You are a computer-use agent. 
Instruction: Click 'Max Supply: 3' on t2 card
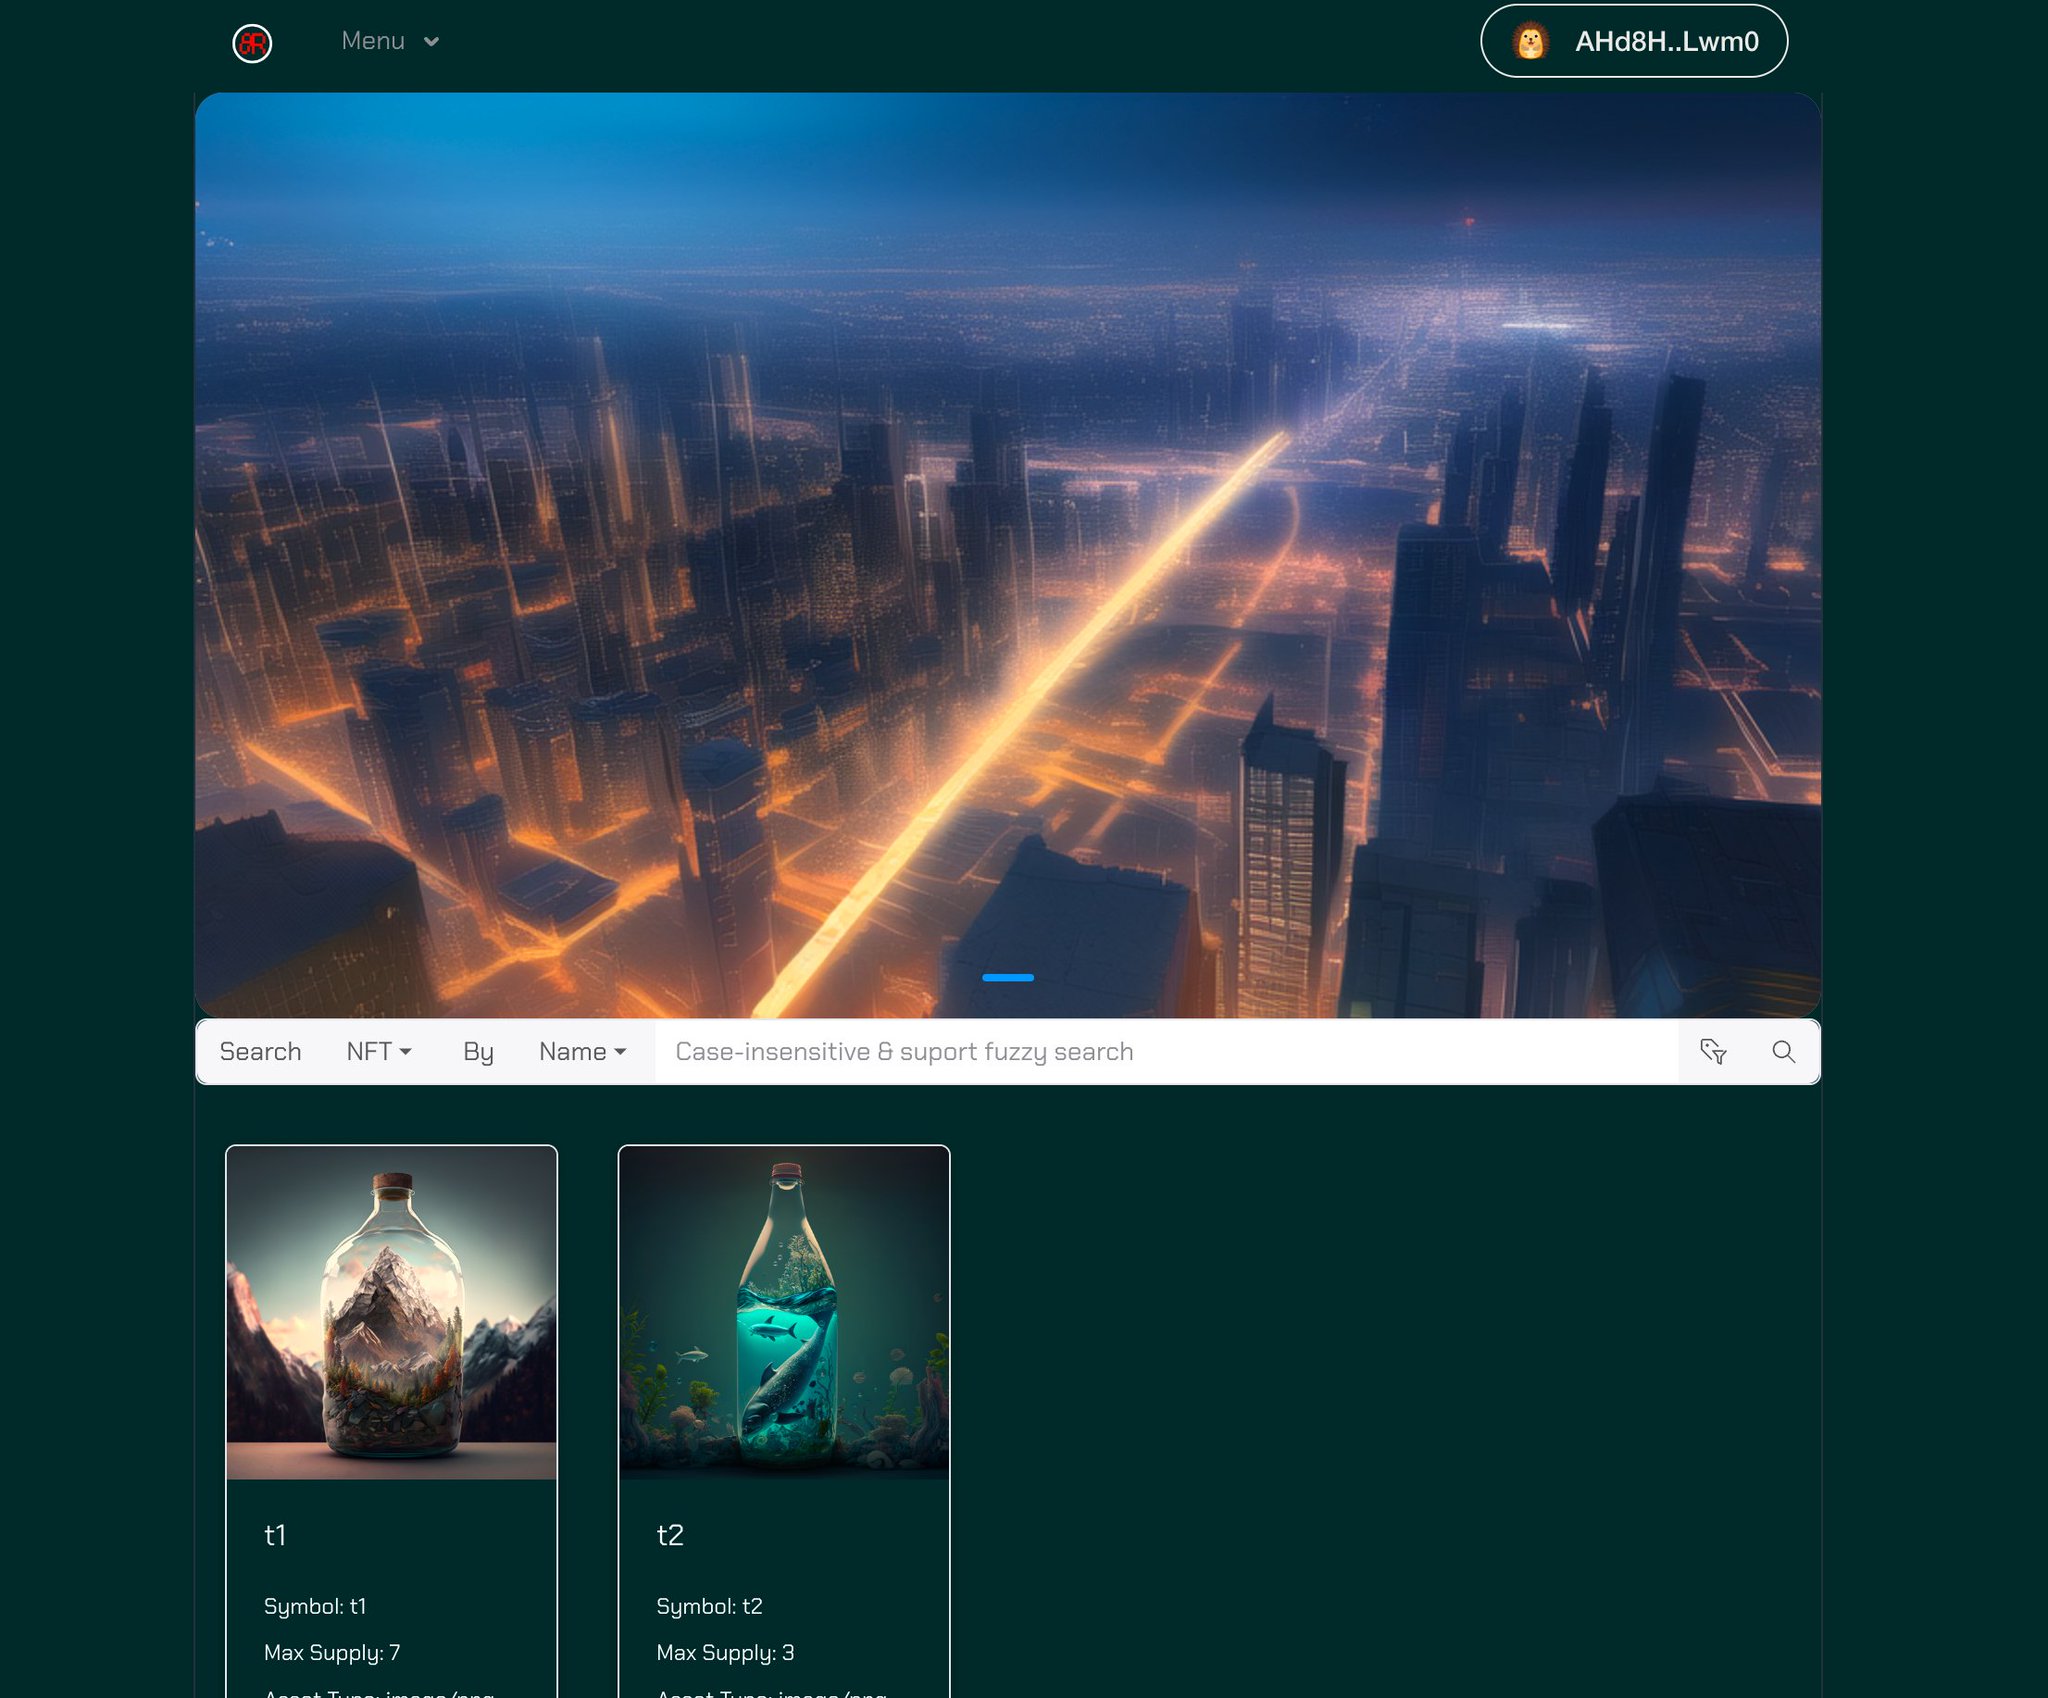pos(725,1652)
